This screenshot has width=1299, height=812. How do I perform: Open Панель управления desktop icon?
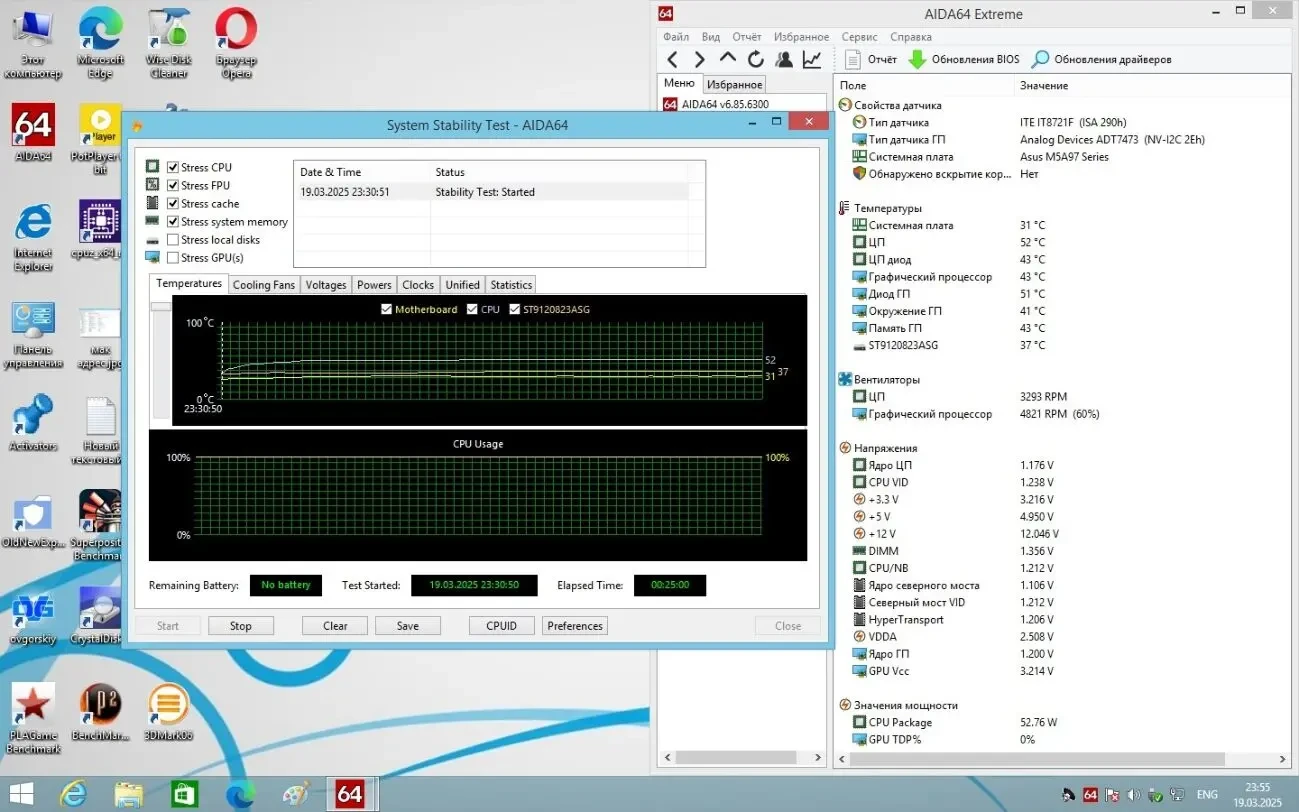click(33, 335)
